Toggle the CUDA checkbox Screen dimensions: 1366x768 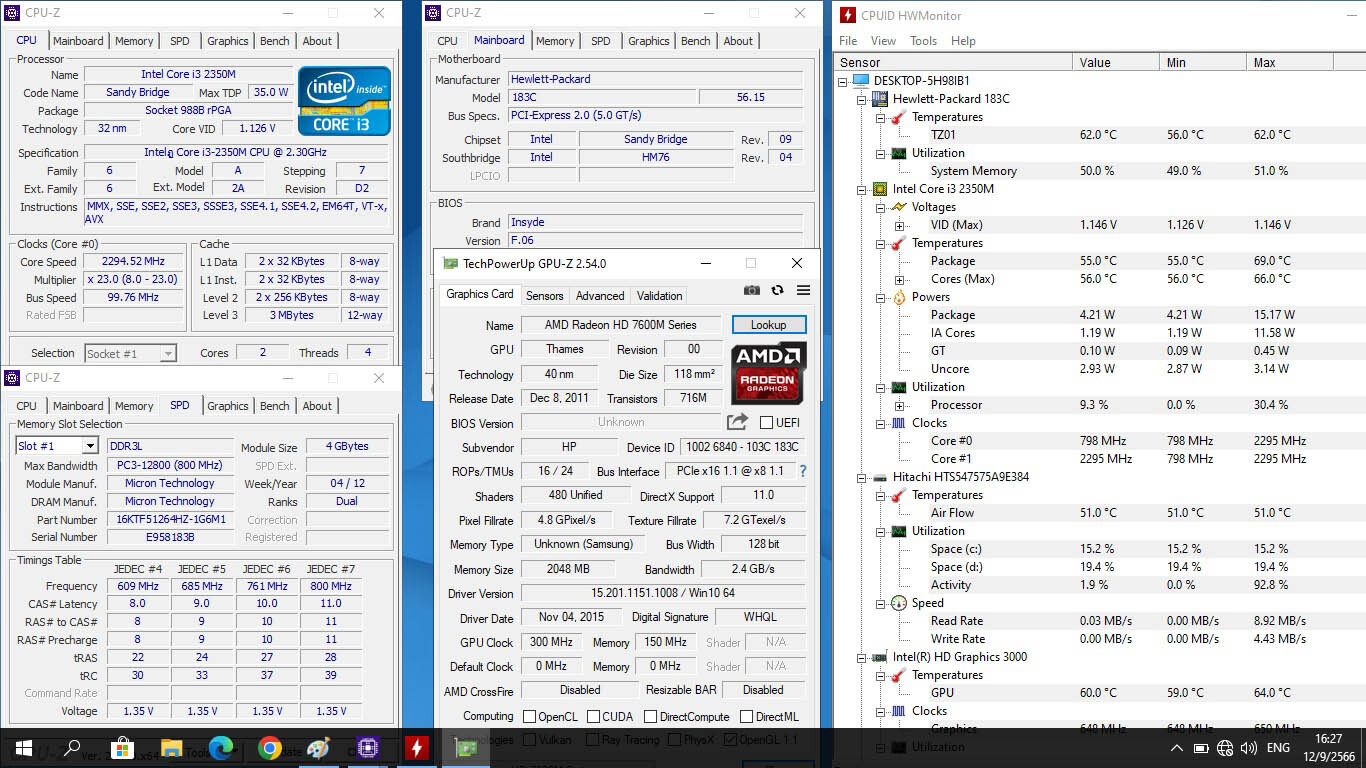pyautogui.click(x=594, y=716)
